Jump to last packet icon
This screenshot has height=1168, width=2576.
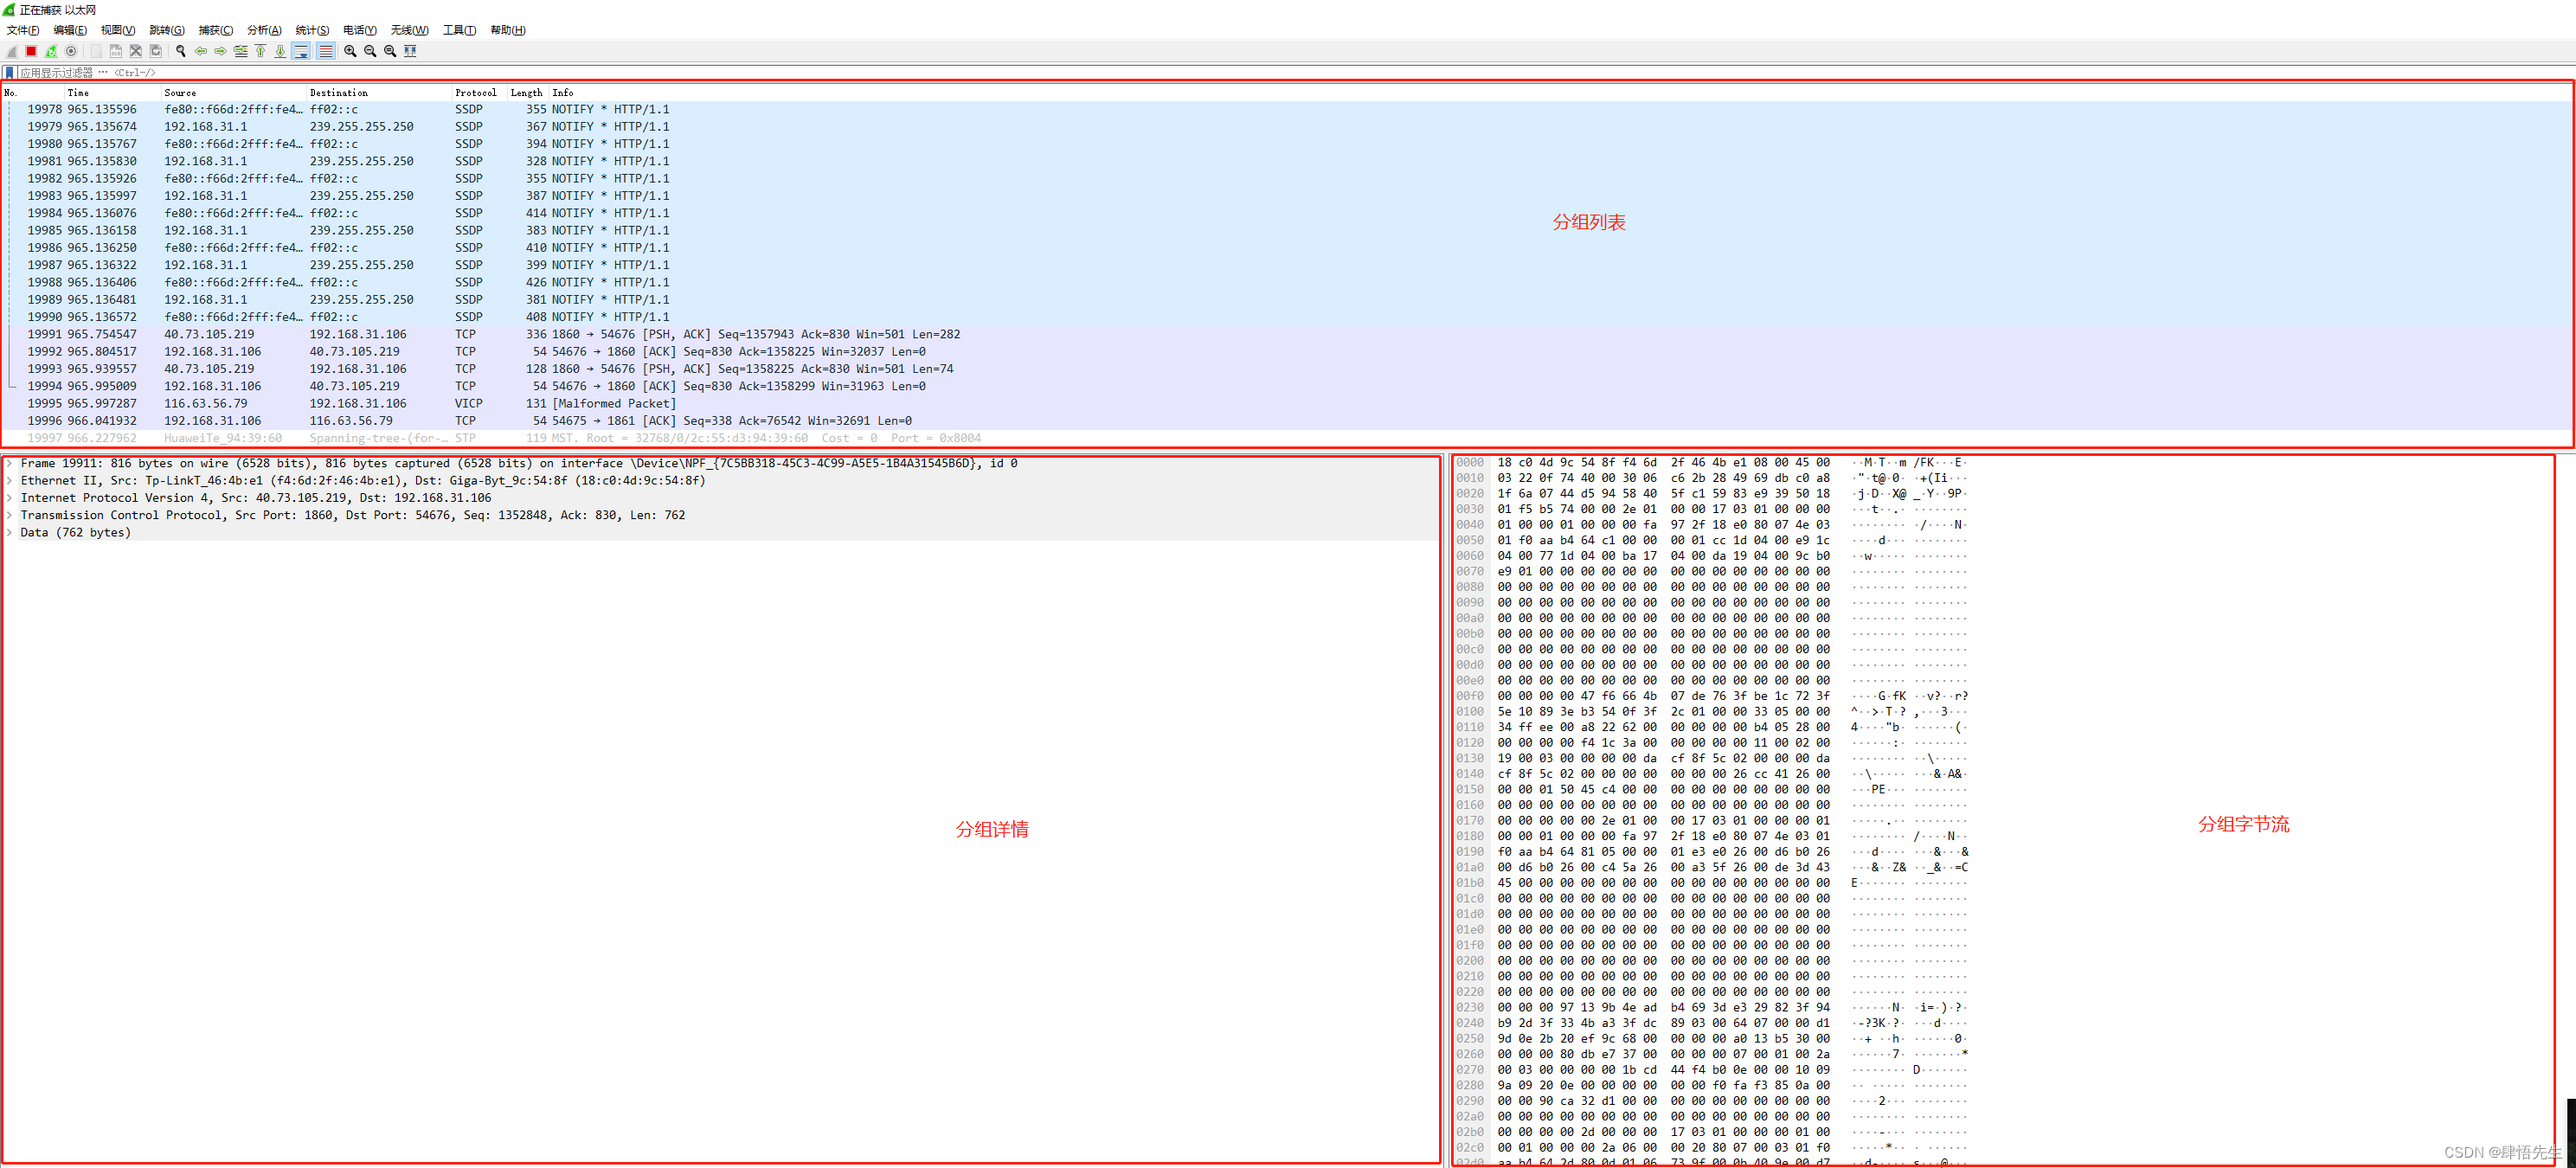click(281, 51)
